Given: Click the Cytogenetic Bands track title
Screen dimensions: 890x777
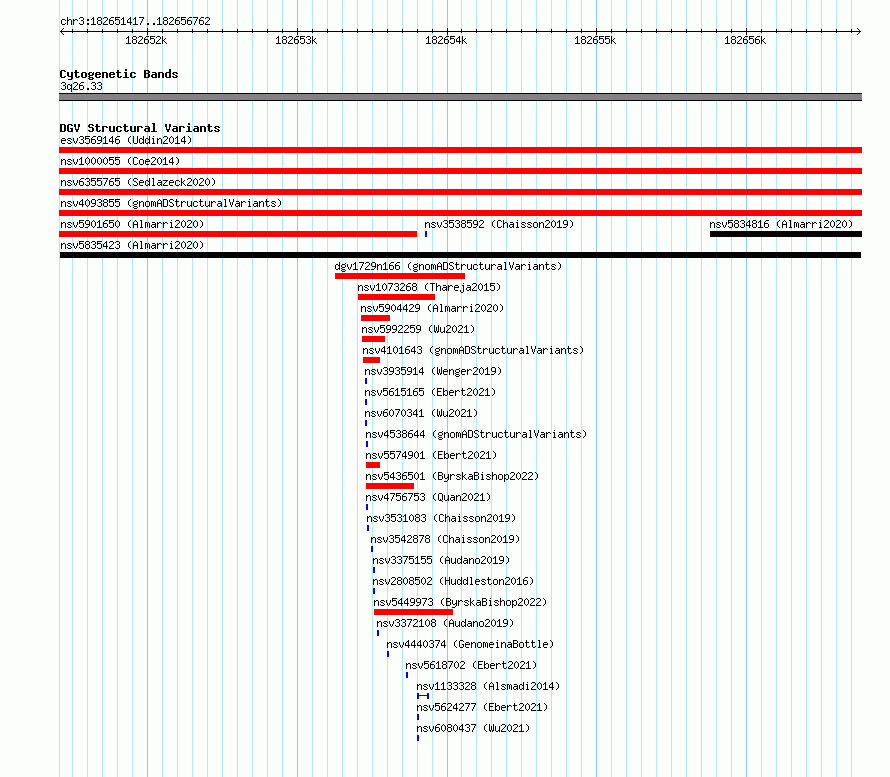Looking at the screenshot, I should click(119, 74).
